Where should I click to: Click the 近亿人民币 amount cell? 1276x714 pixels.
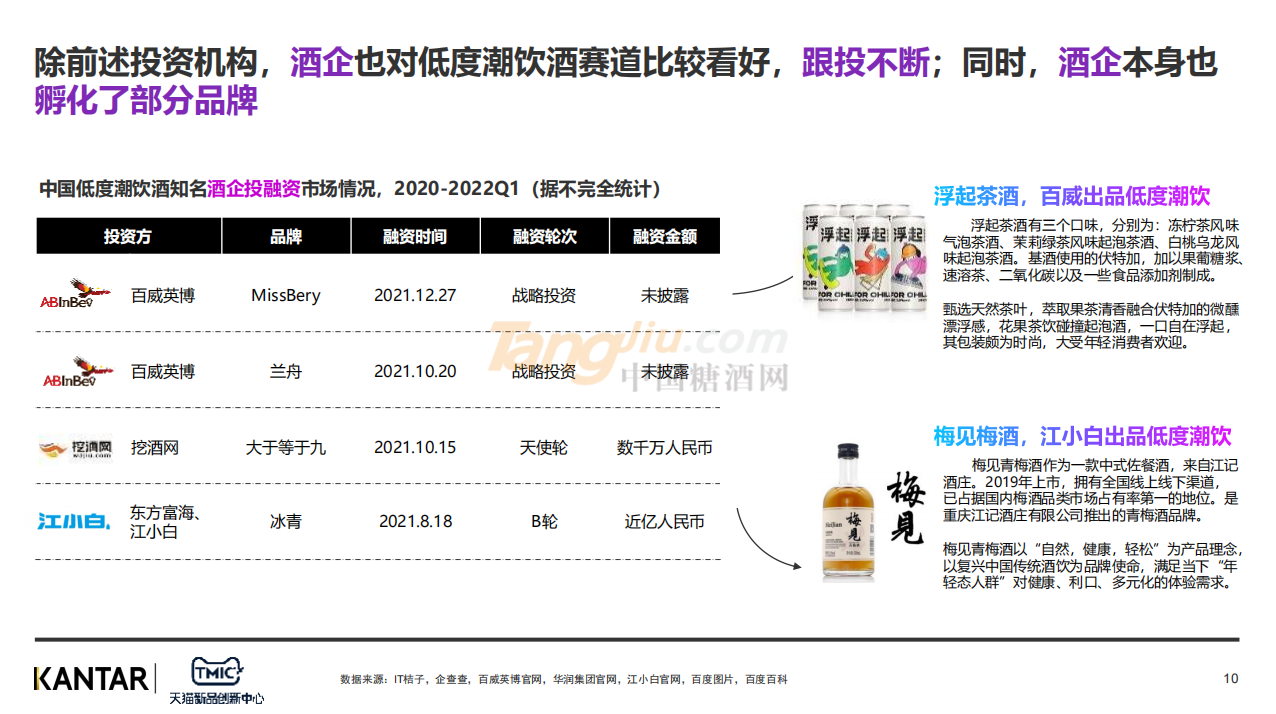click(x=665, y=521)
